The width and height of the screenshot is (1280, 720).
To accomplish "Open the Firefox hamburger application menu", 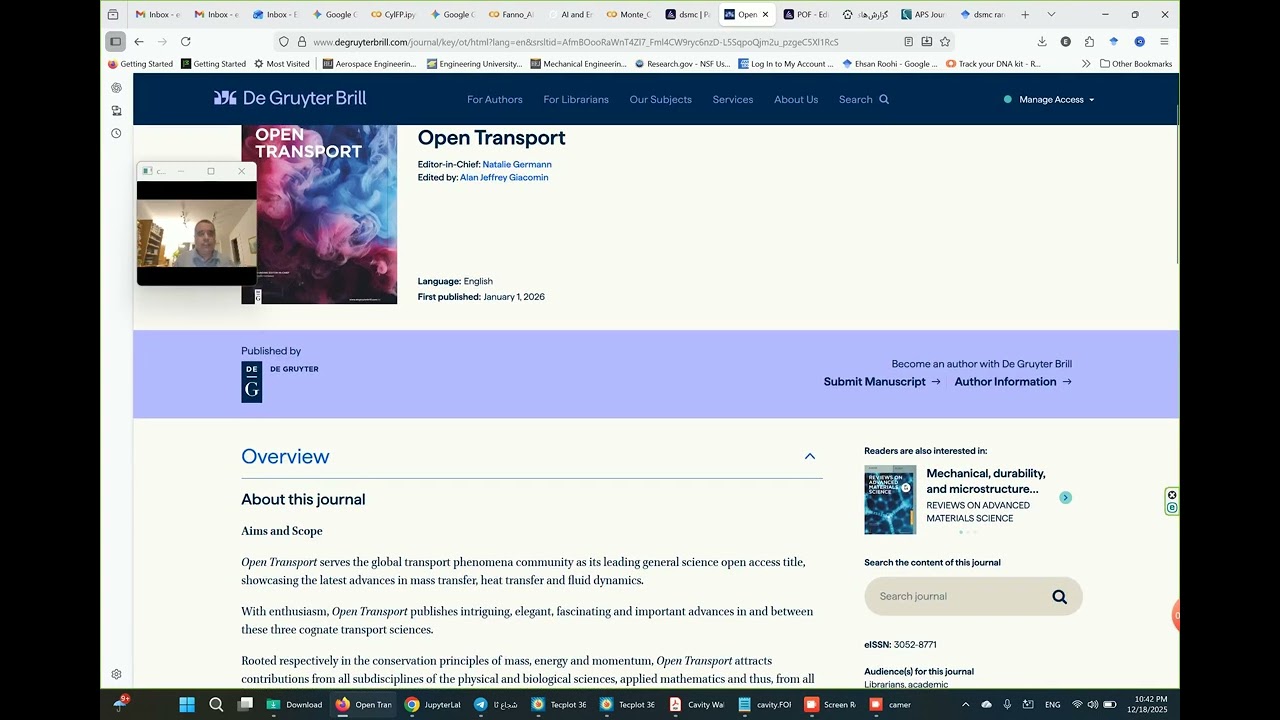I will tap(1164, 42).
